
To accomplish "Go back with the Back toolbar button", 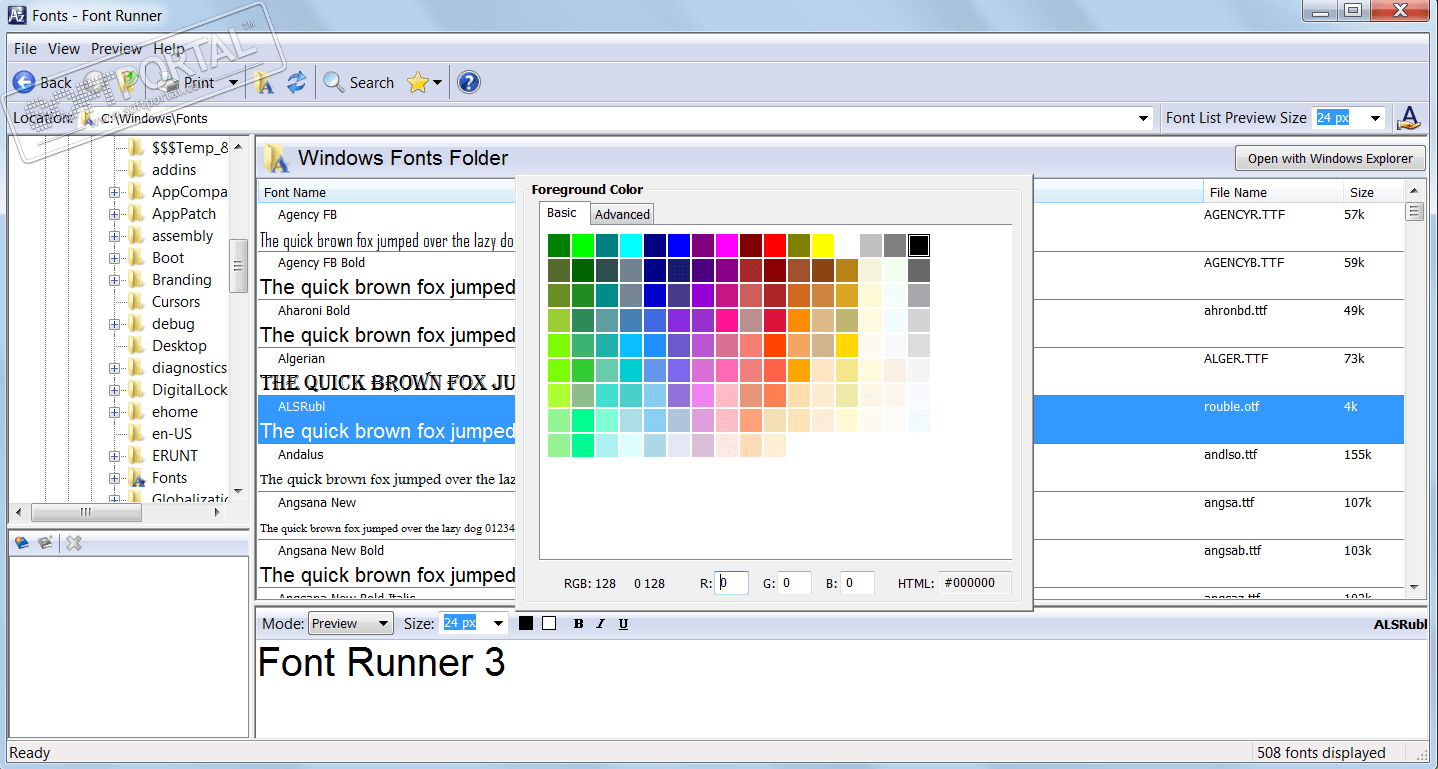I will tap(42, 83).
